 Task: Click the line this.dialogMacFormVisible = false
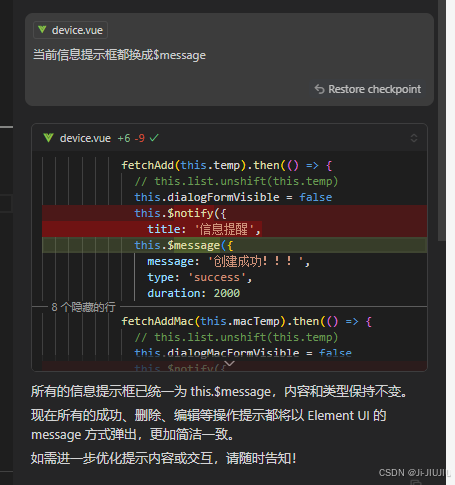243,353
